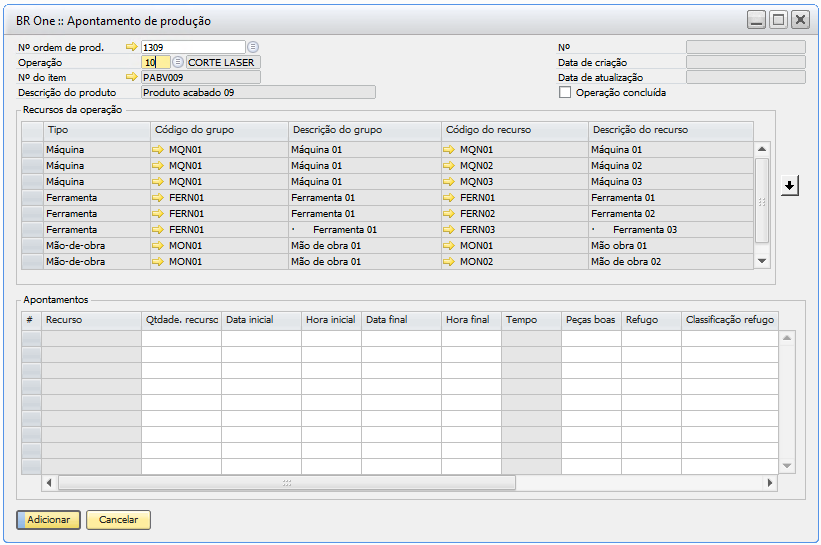Image resolution: width=821 pixels, height=545 pixels.
Task: Click Apontamentos horizontal scrollbar right arrow
Action: [770, 483]
